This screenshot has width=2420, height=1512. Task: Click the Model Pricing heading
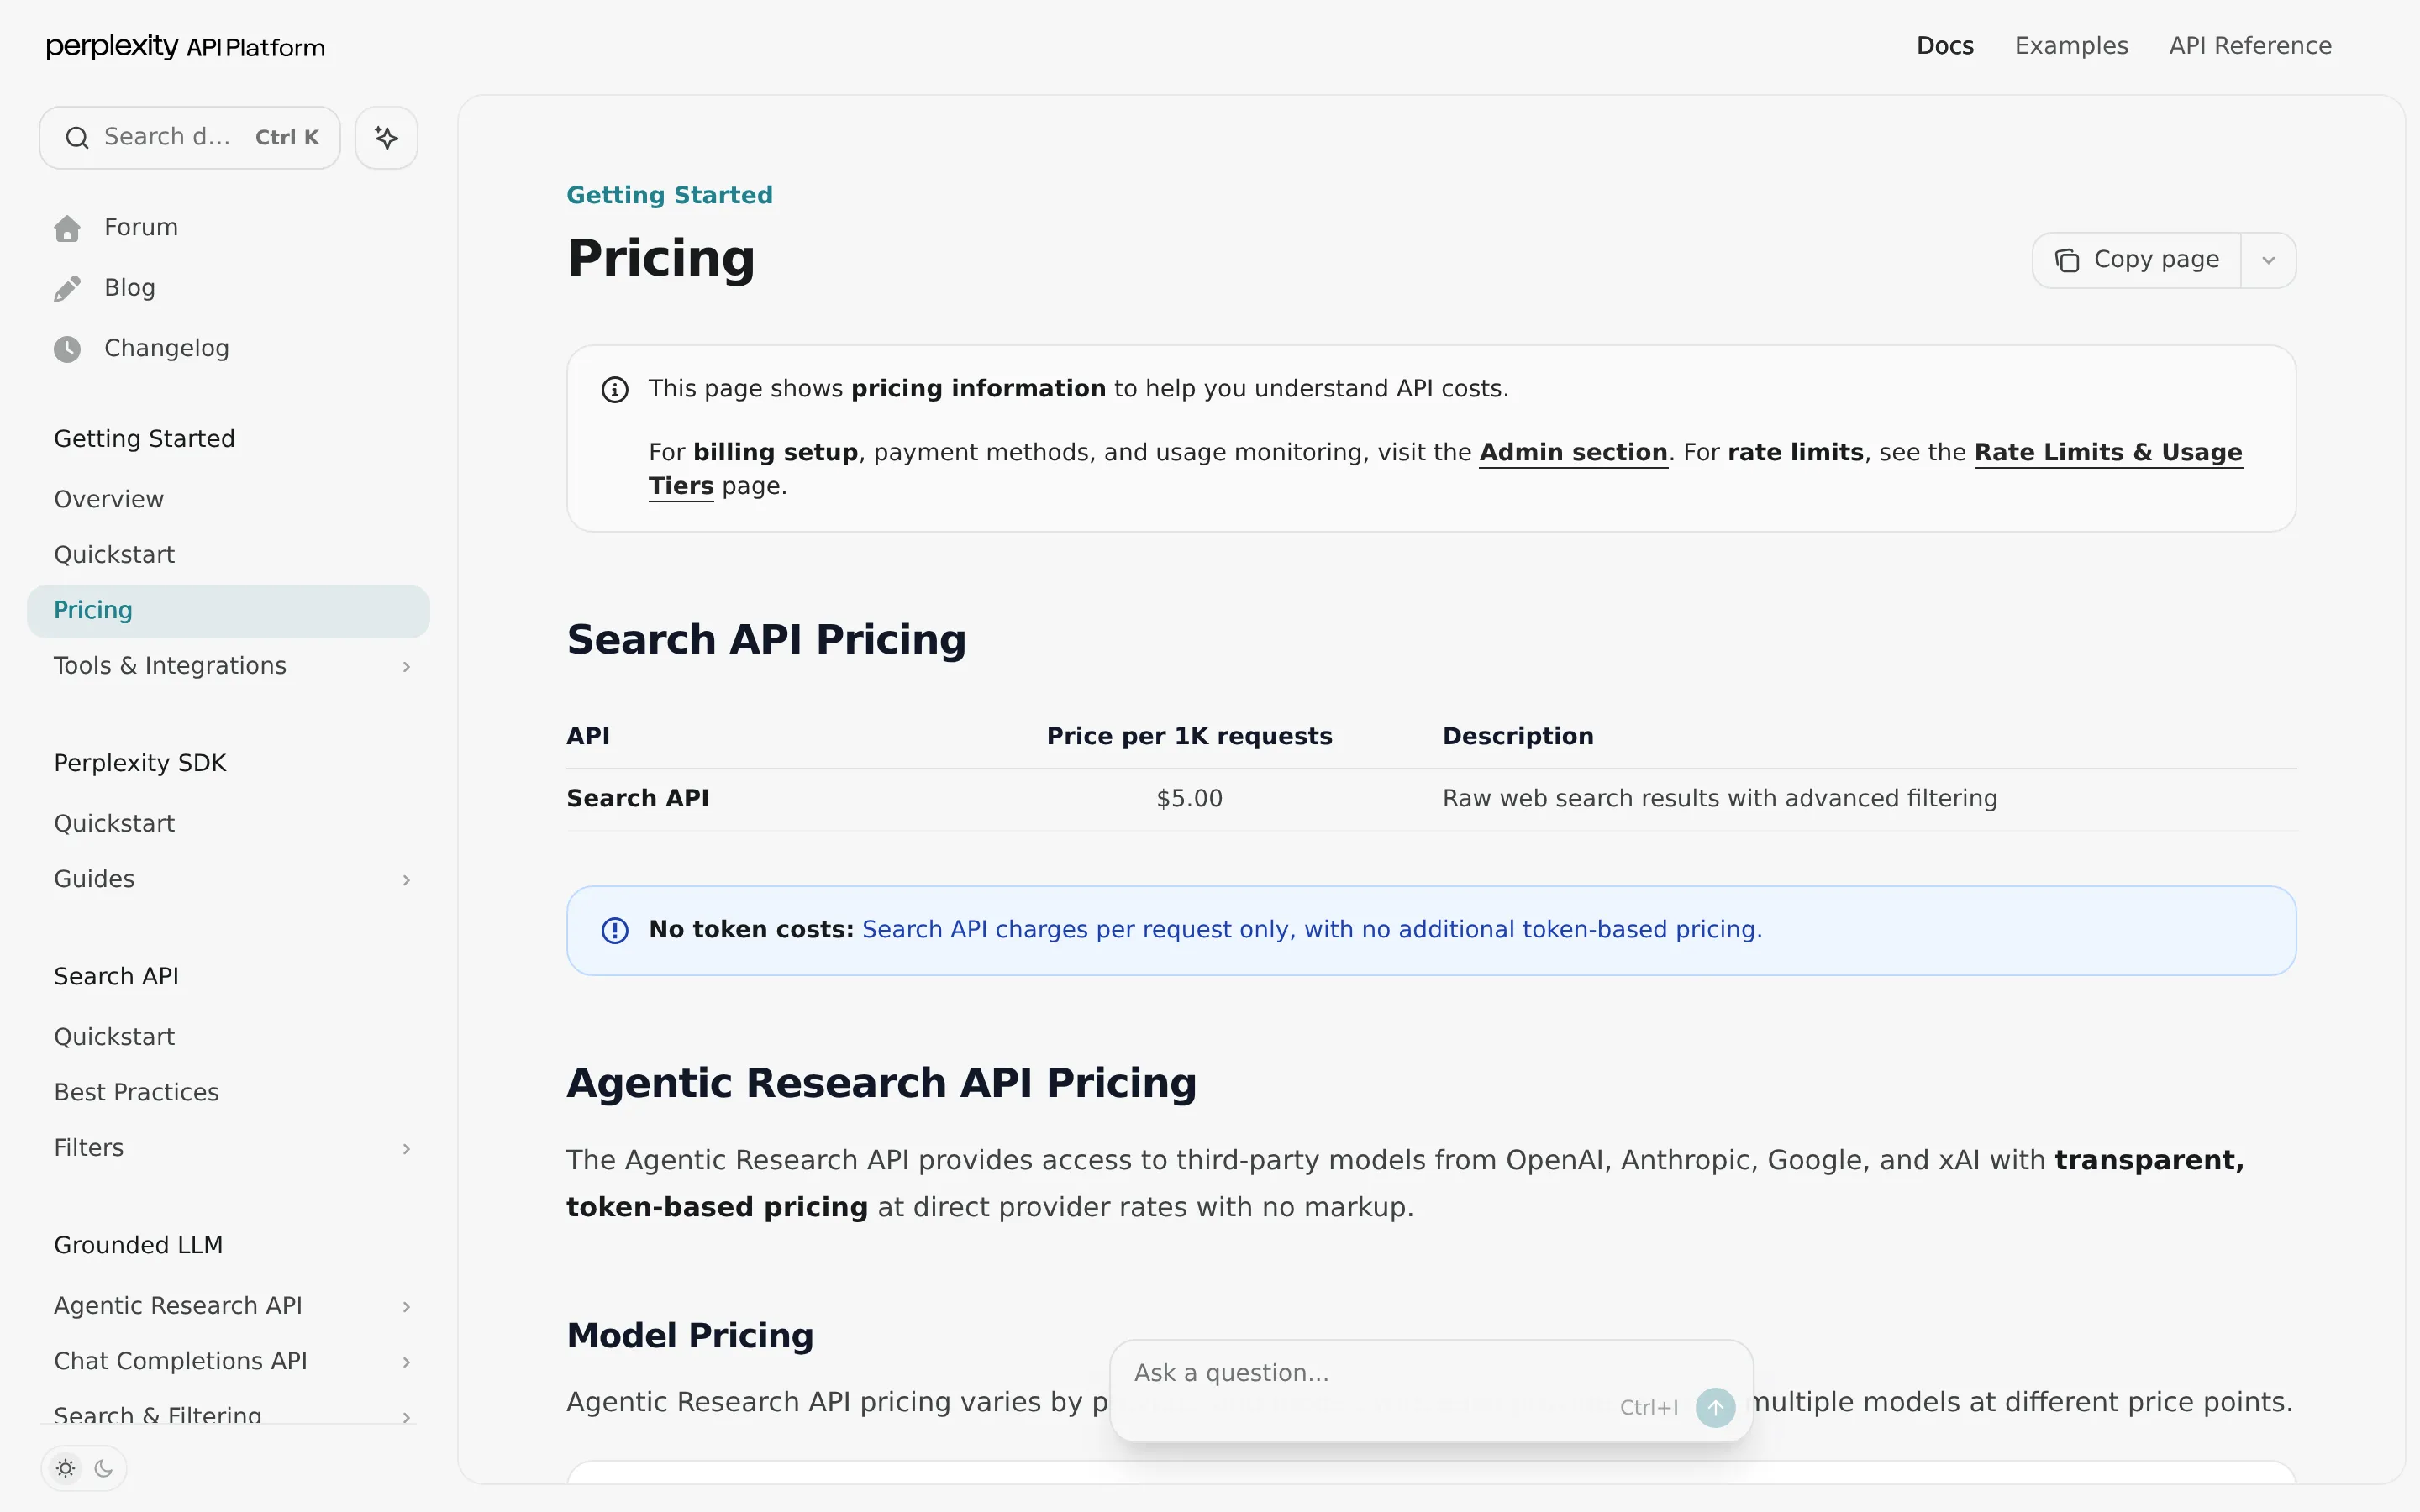(x=690, y=1336)
